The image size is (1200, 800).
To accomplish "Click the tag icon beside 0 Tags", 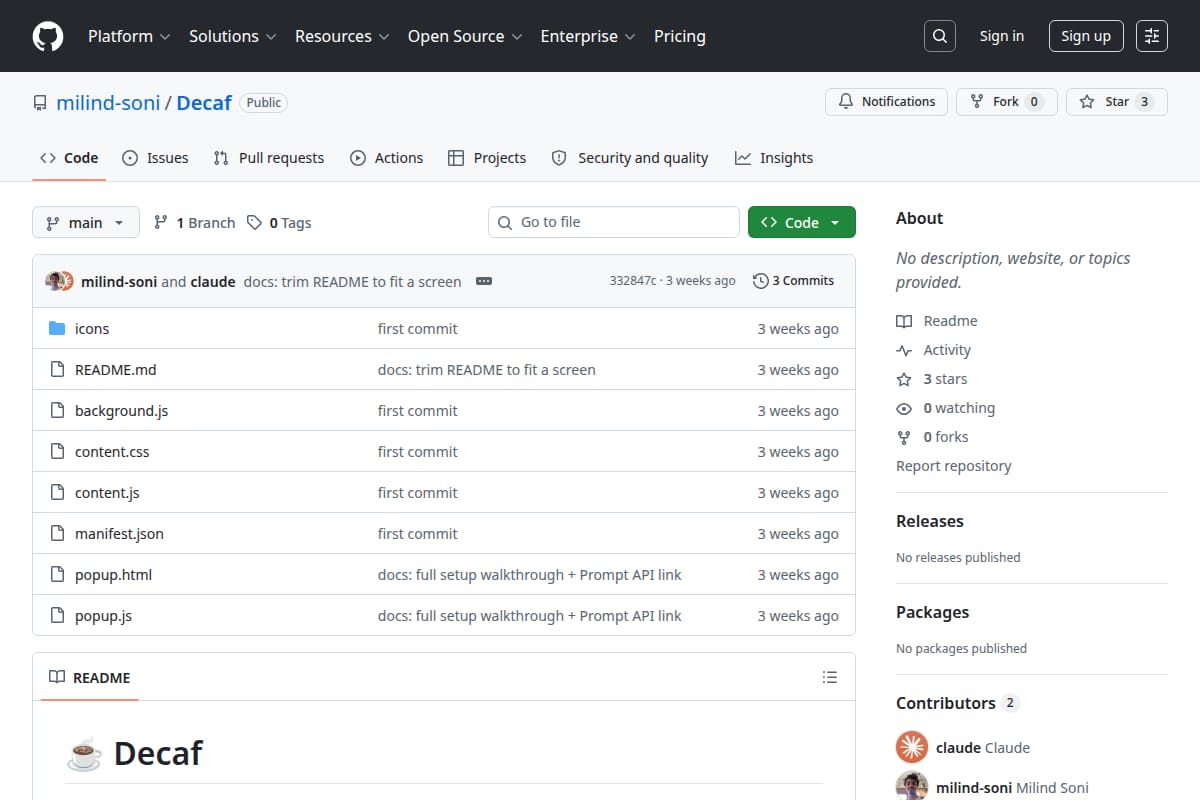I will click(x=255, y=222).
